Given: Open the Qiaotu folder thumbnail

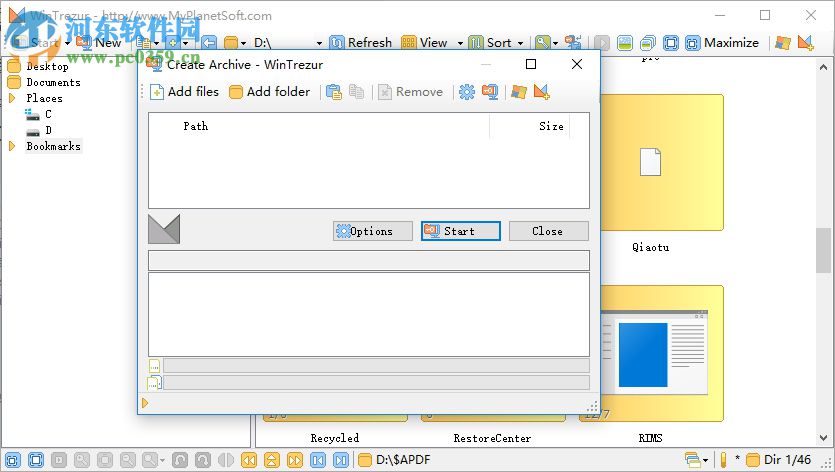Looking at the screenshot, I should (651, 162).
